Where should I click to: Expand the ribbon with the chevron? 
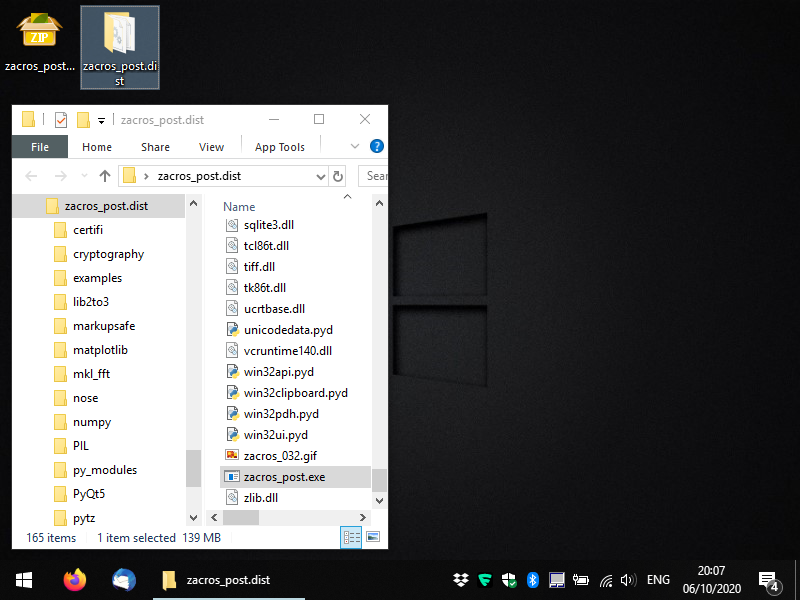(354, 147)
